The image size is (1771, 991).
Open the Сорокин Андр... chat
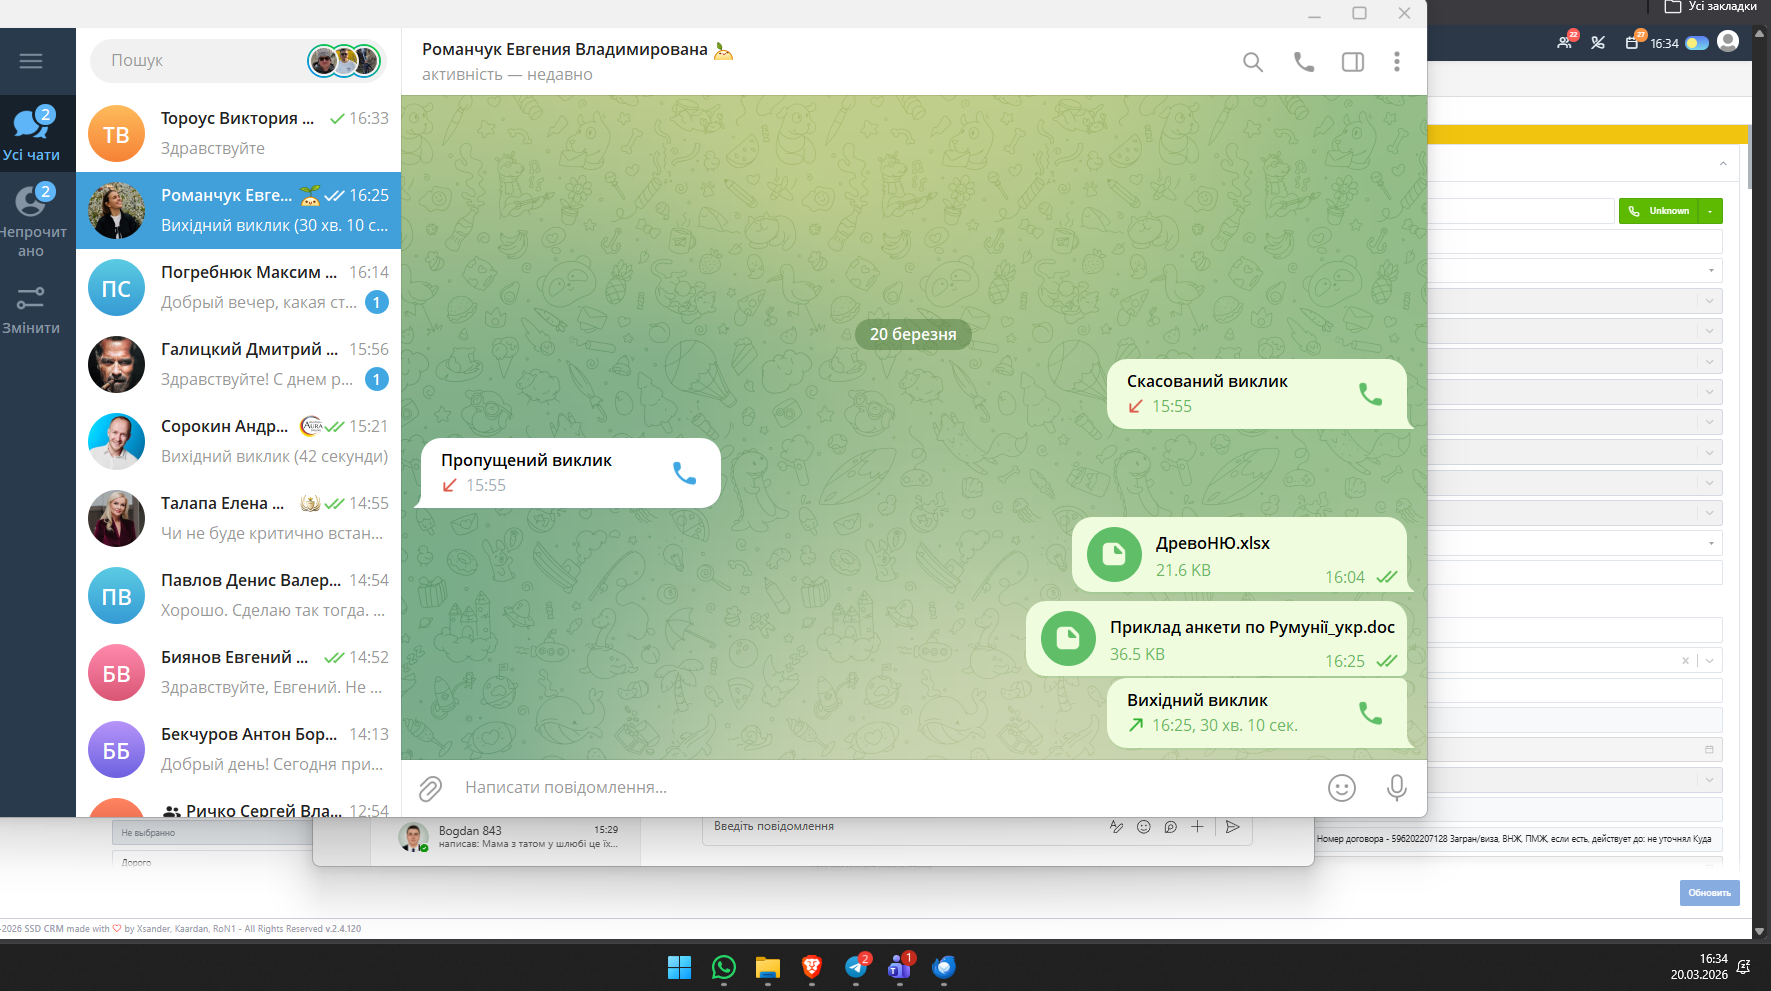[x=238, y=441]
